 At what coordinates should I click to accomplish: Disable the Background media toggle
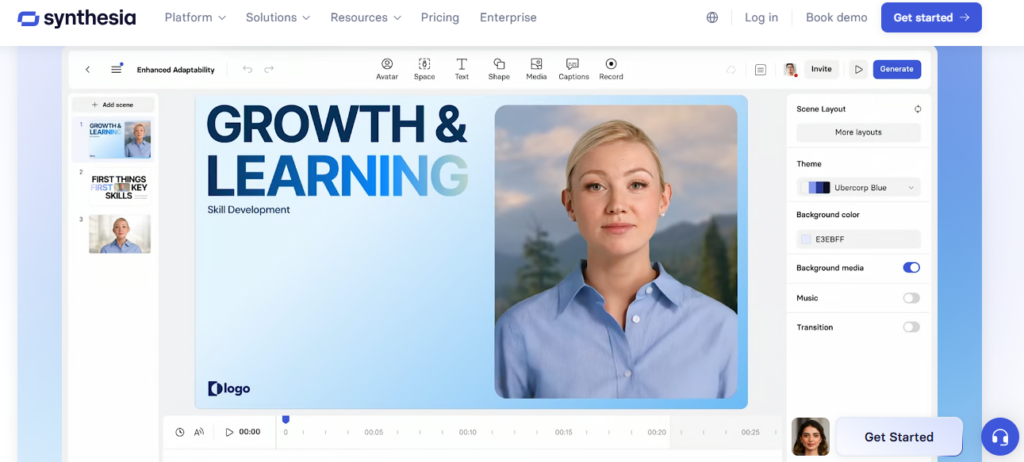911,268
